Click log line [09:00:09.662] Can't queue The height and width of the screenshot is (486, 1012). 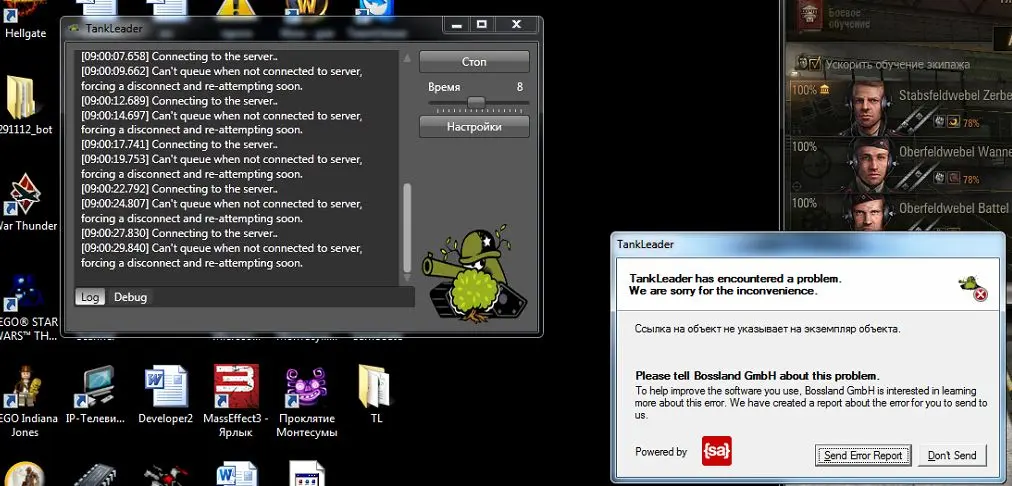[221, 78]
